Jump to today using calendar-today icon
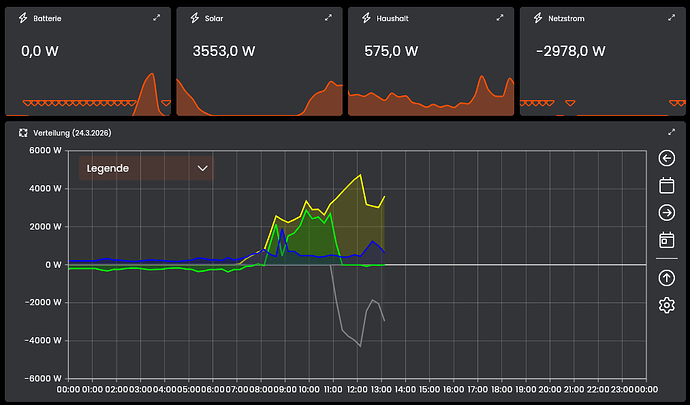This screenshot has height=405, width=690. pyautogui.click(x=667, y=240)
